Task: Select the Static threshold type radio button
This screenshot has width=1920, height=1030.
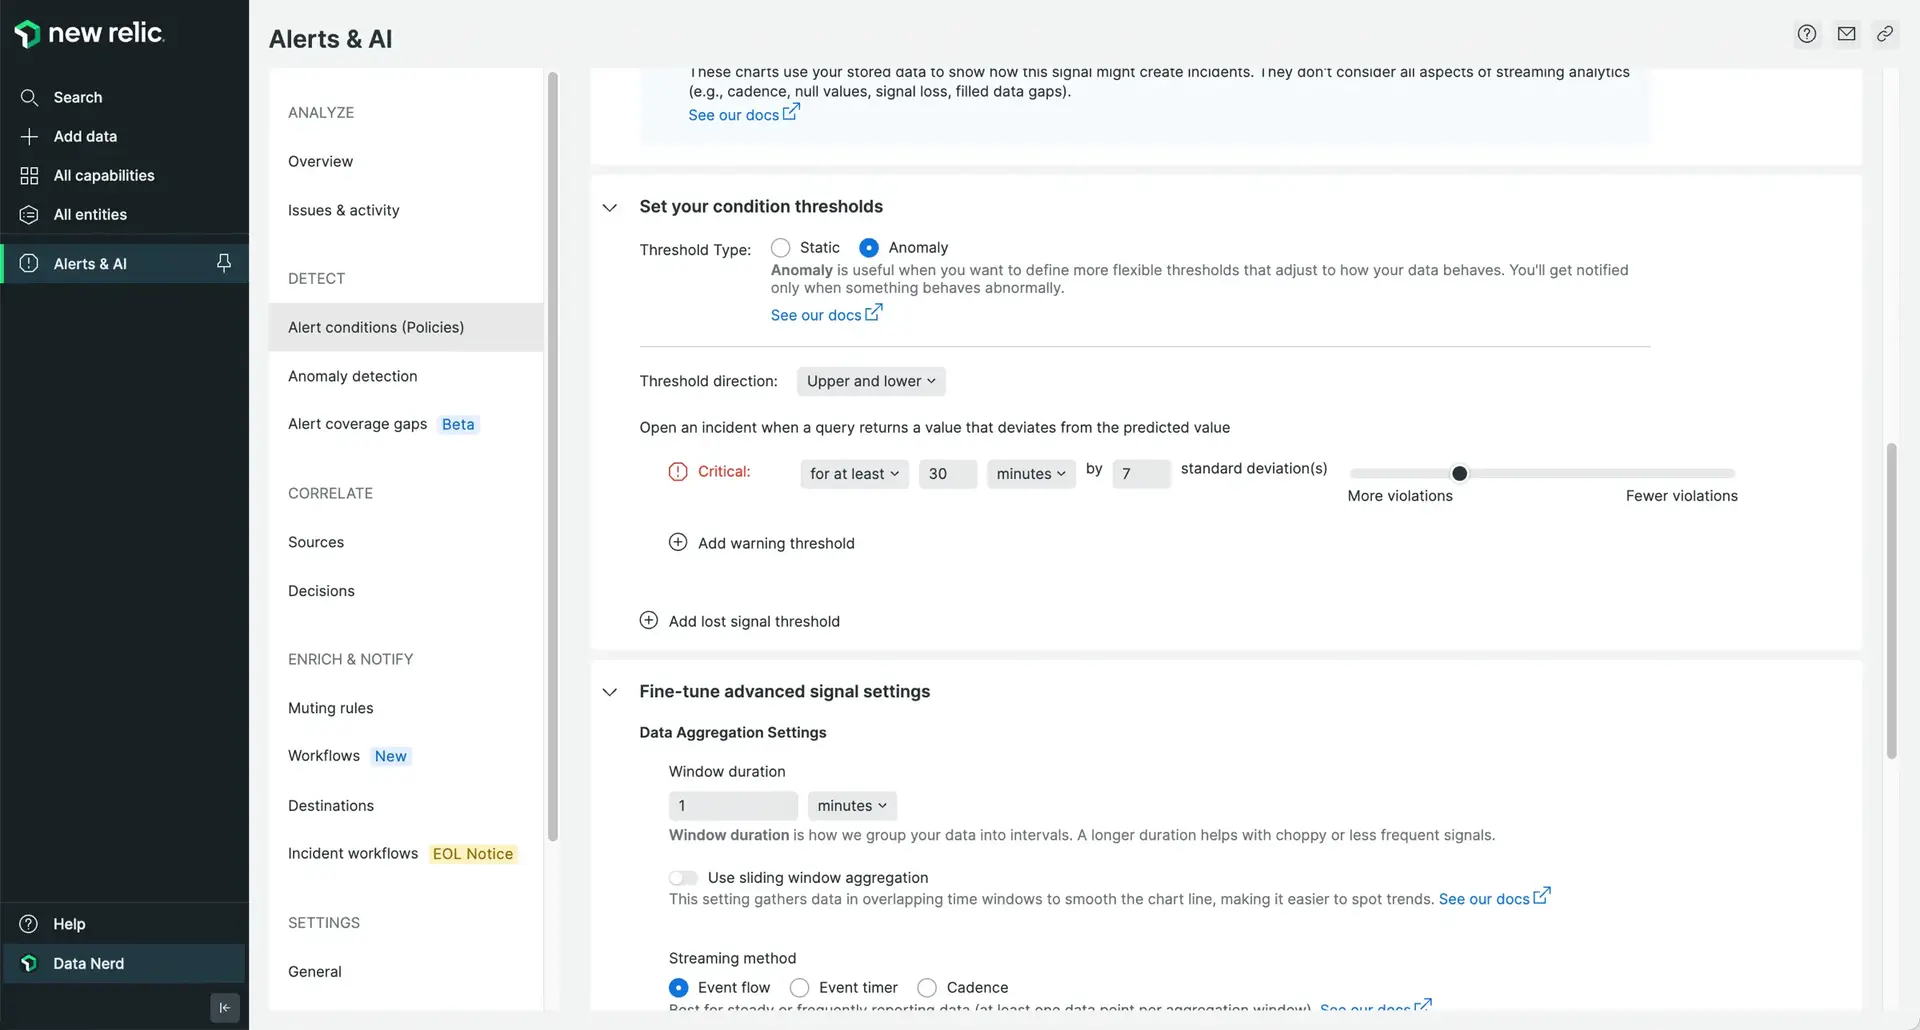Action: (x=781, y=248)
